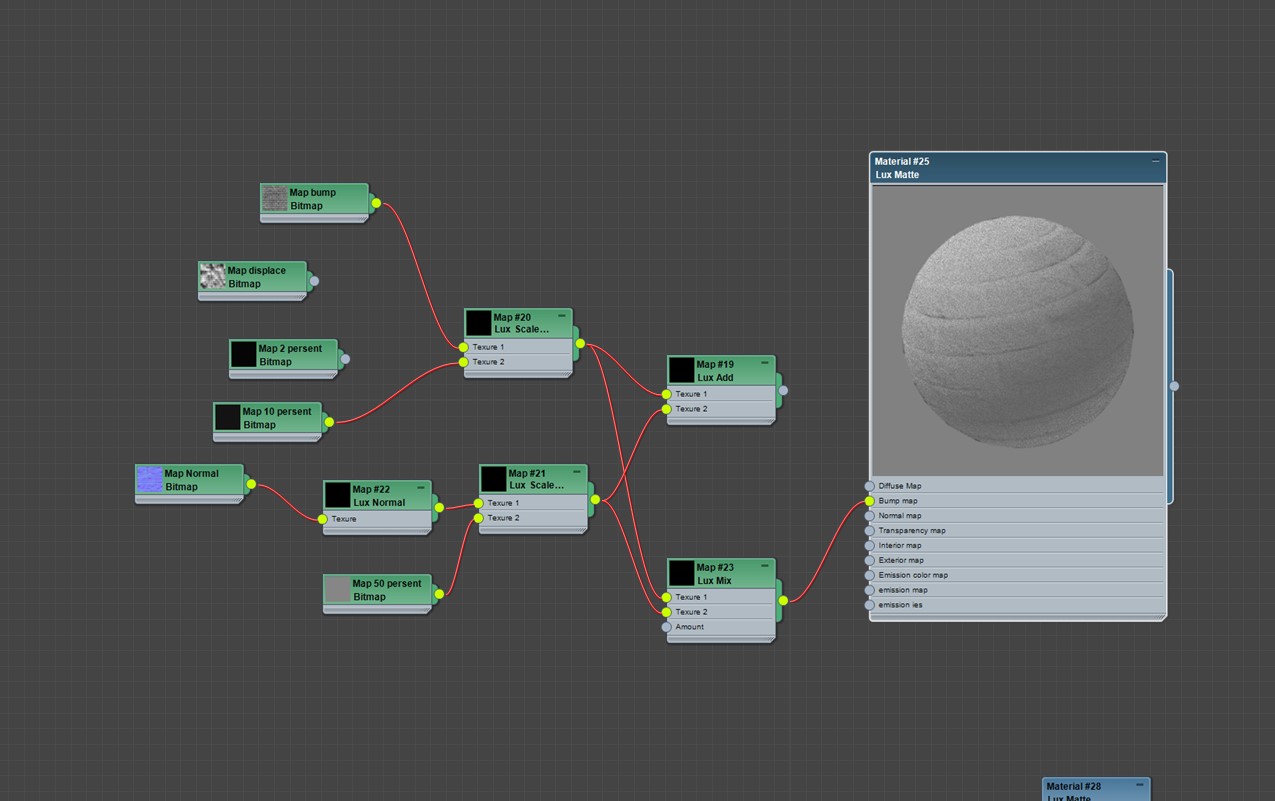This screenshot has width=1275, height=801.
Task: Click the Map bump bitmap thumbnail
Action: [275, 199]
